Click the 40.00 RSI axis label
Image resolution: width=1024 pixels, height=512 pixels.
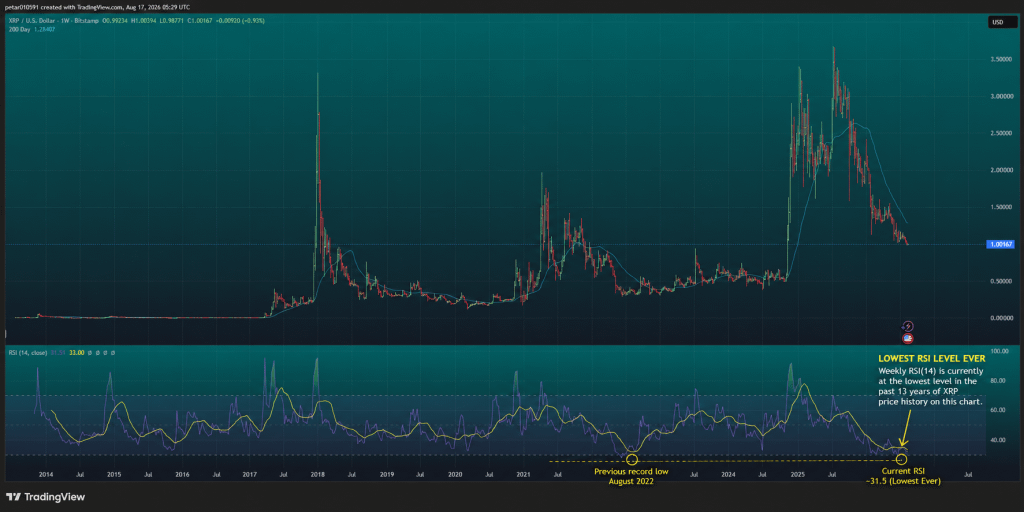tap(1000, 440)
